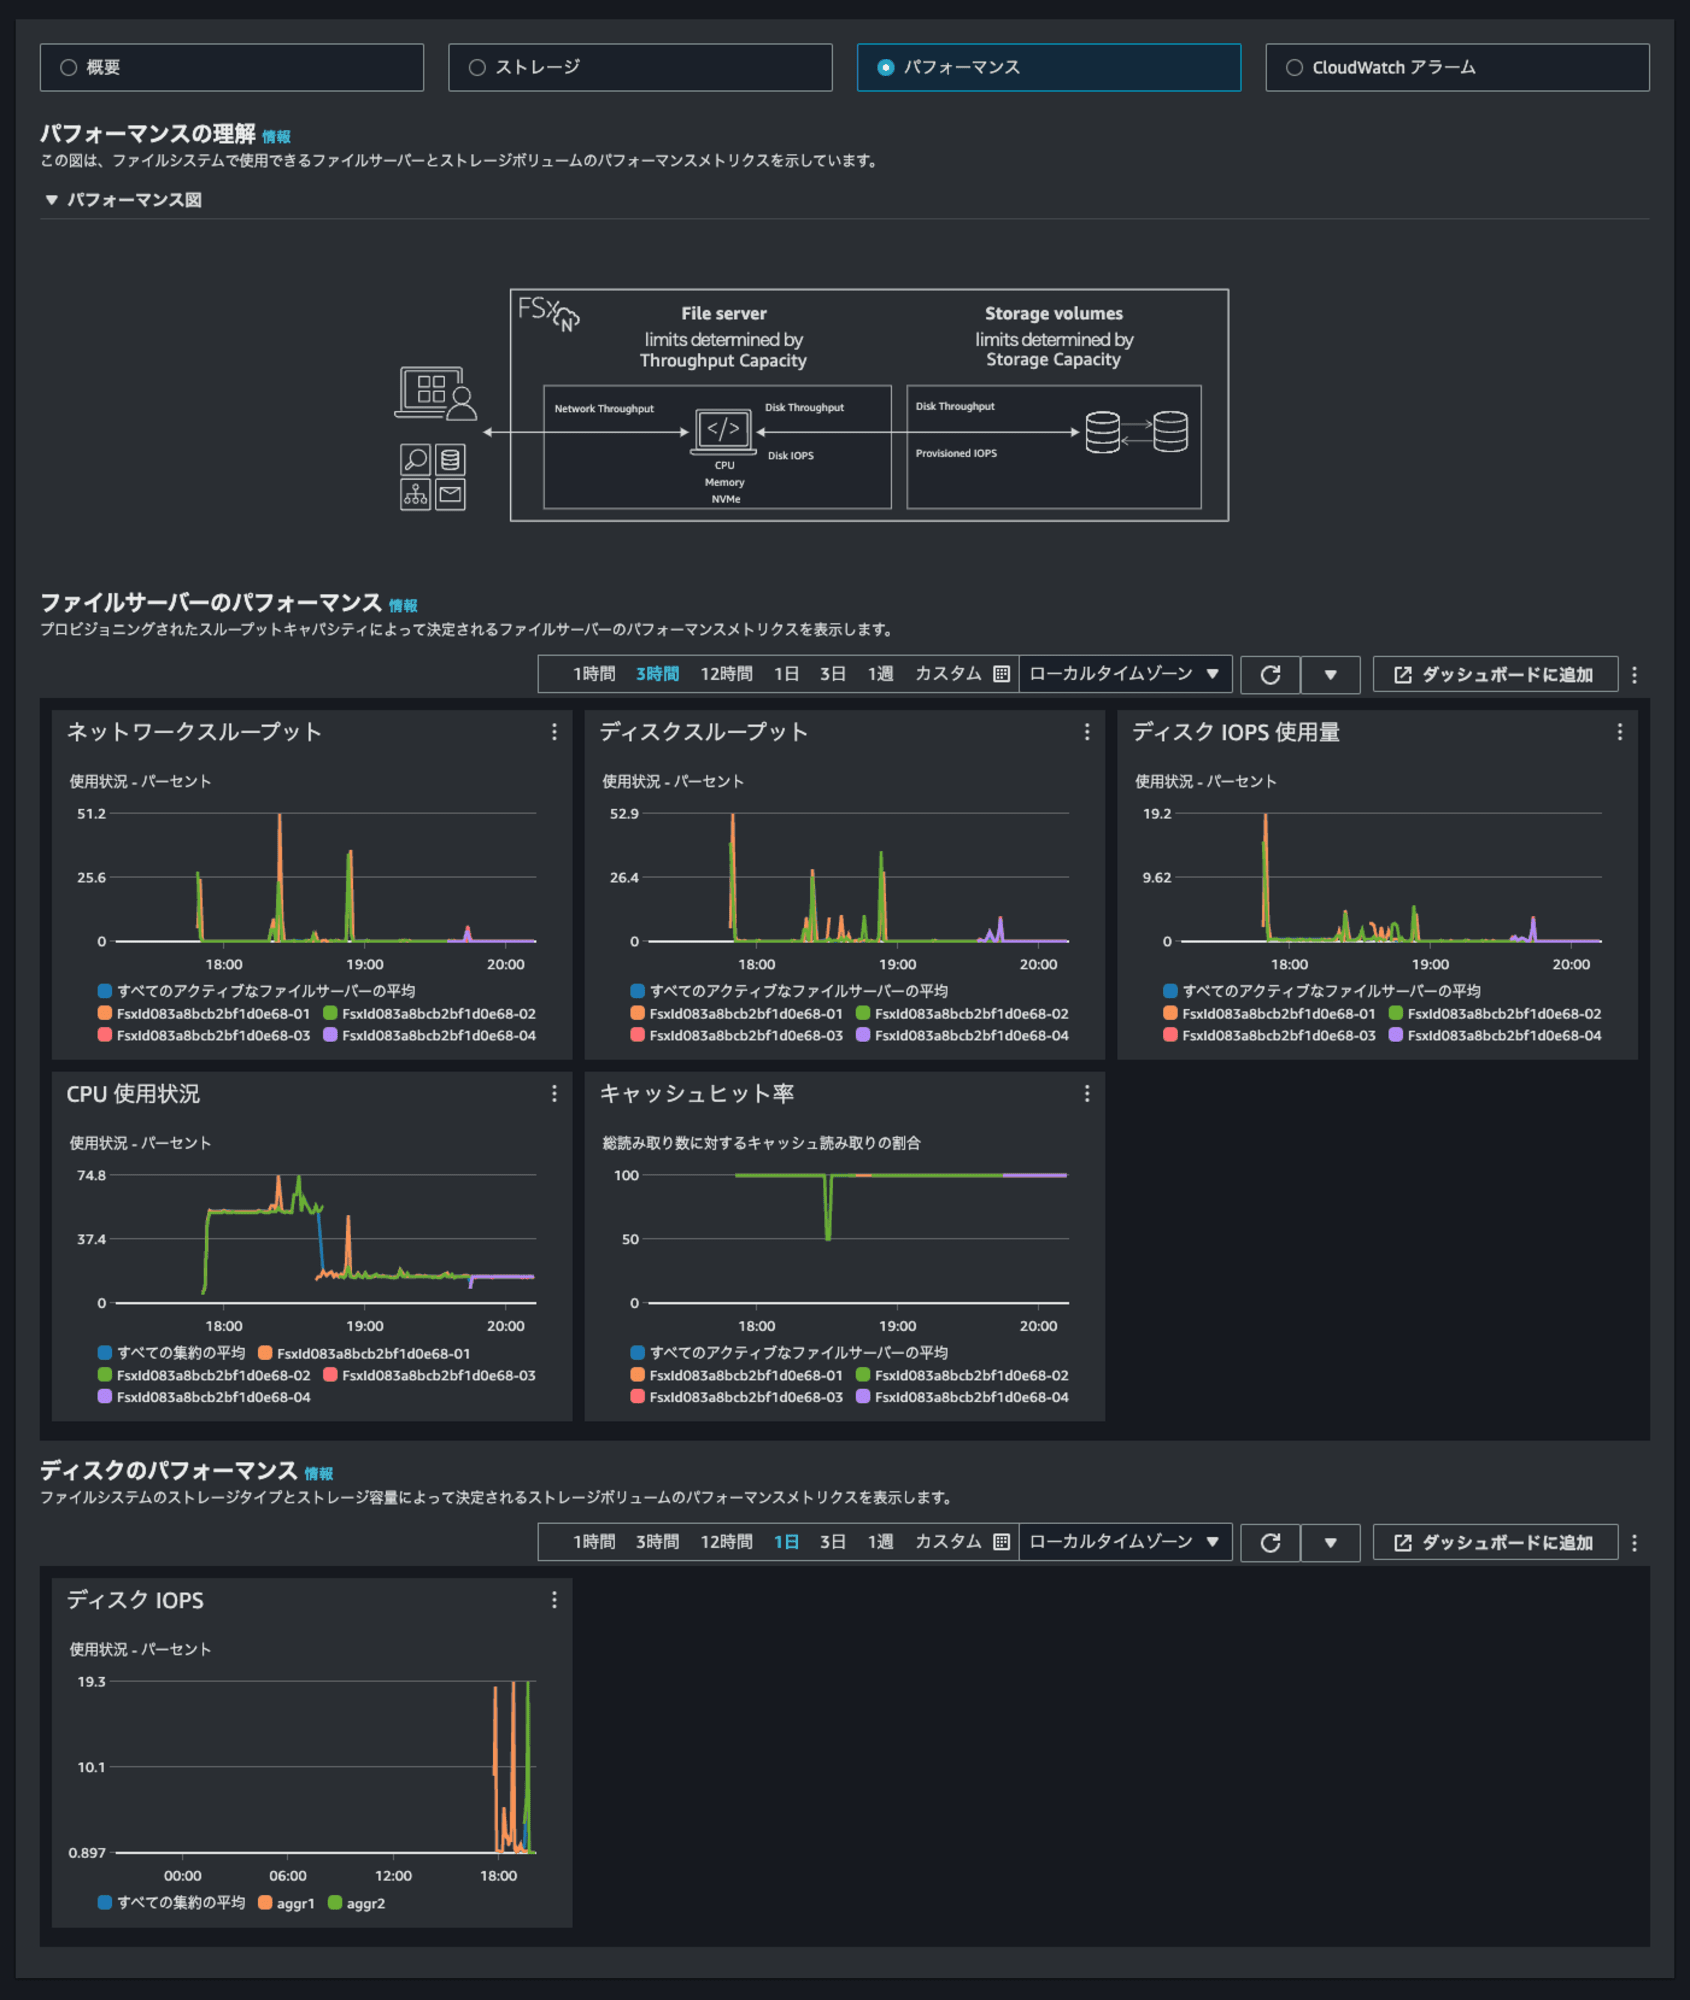Add file server charts to dashboard

tap(1495, 675)
